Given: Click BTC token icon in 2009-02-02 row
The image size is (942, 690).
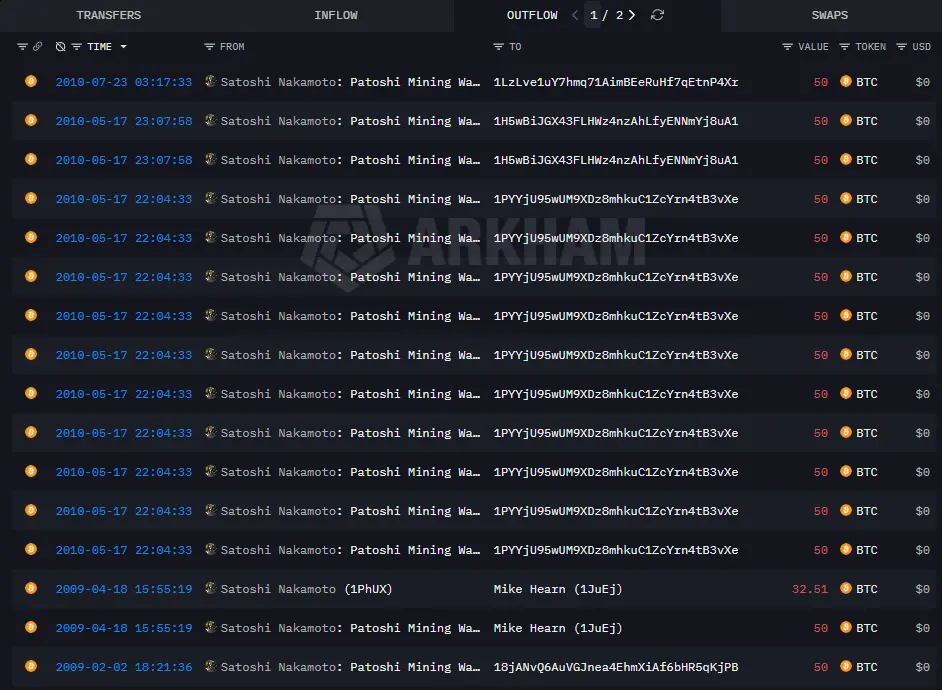Looking at the screenshot, I should (845, 666).
